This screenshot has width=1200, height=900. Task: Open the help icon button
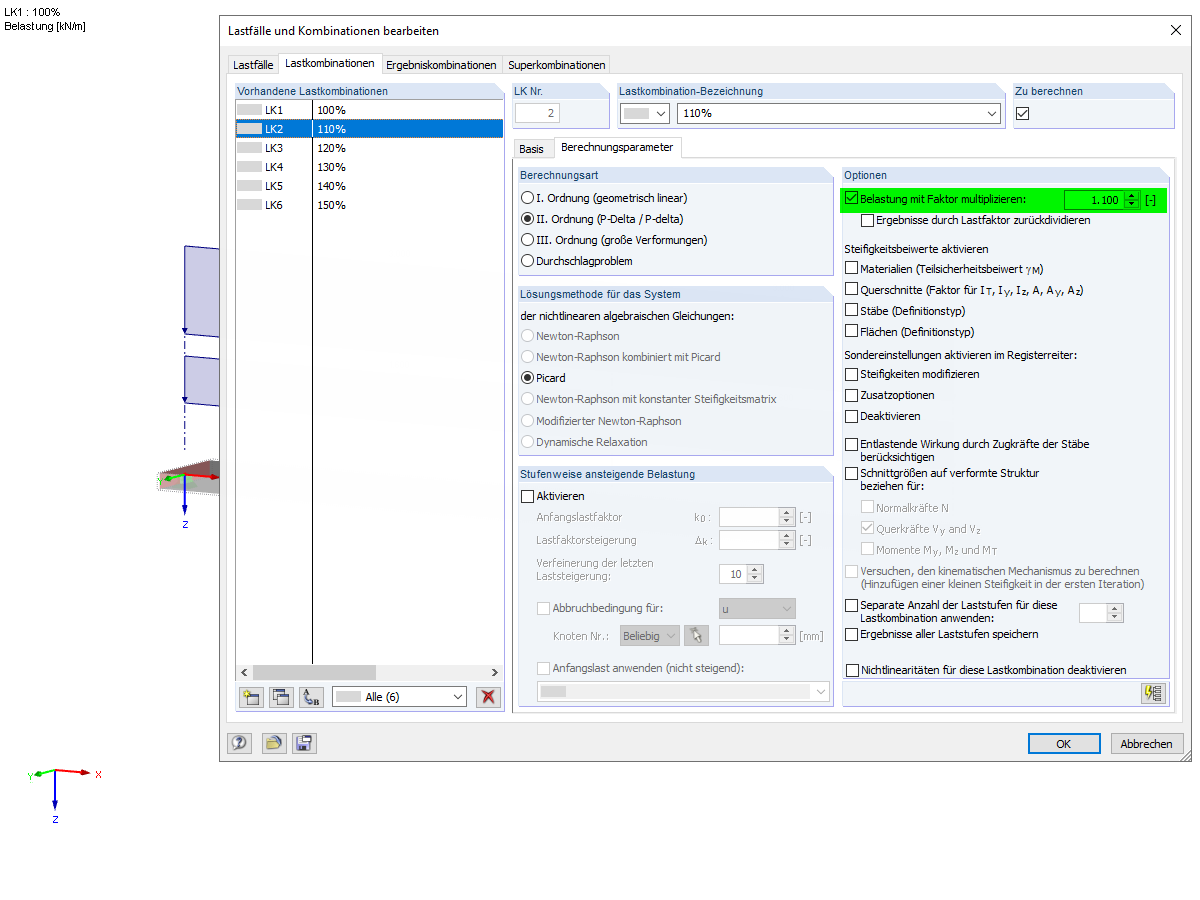pos(240,743)
